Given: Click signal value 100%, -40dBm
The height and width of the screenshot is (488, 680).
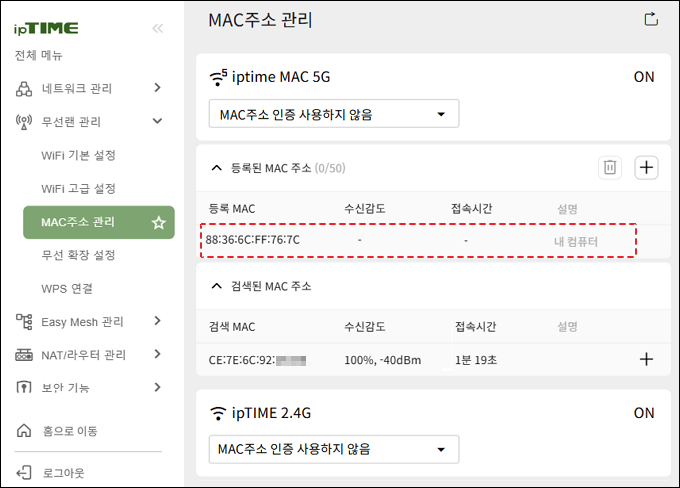Looking at the screenshot, I should (382, 360).
